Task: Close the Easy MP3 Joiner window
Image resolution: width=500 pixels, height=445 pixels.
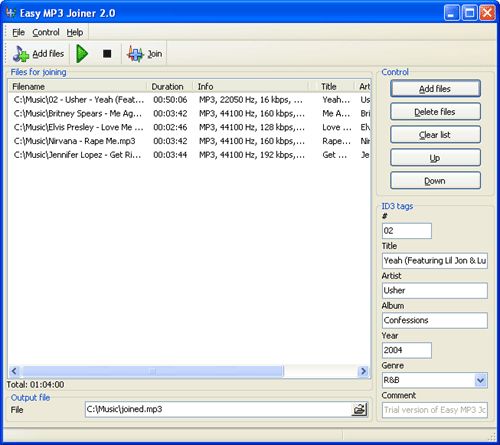Action: pos(487,13)
